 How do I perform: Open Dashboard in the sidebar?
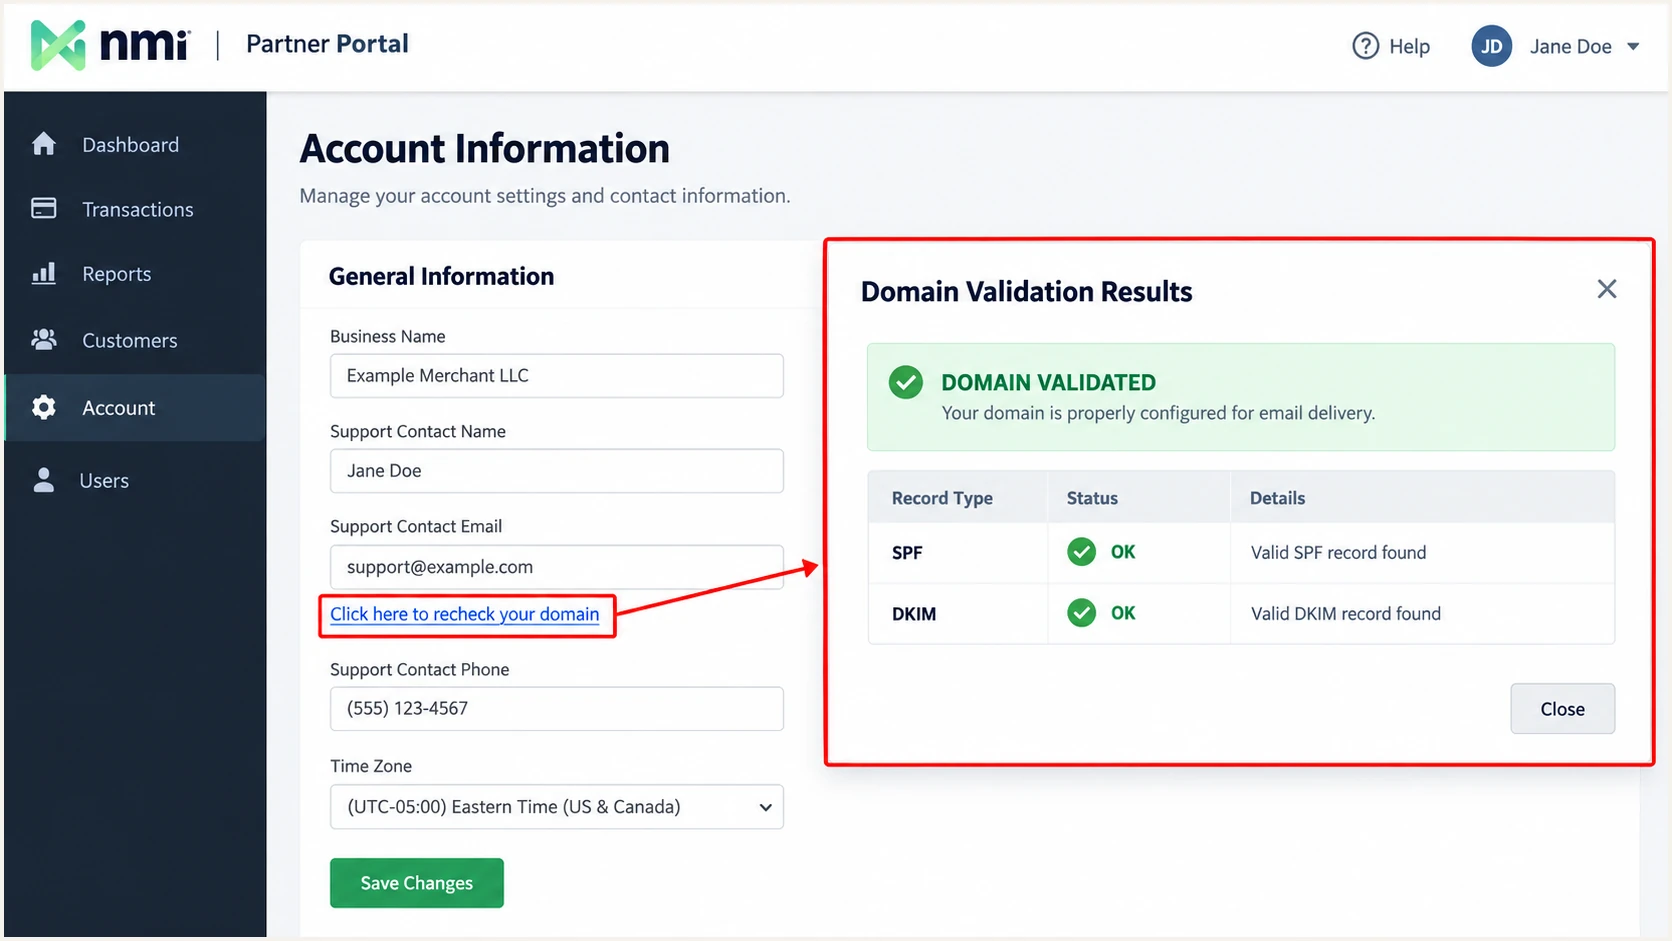[135, 145]
